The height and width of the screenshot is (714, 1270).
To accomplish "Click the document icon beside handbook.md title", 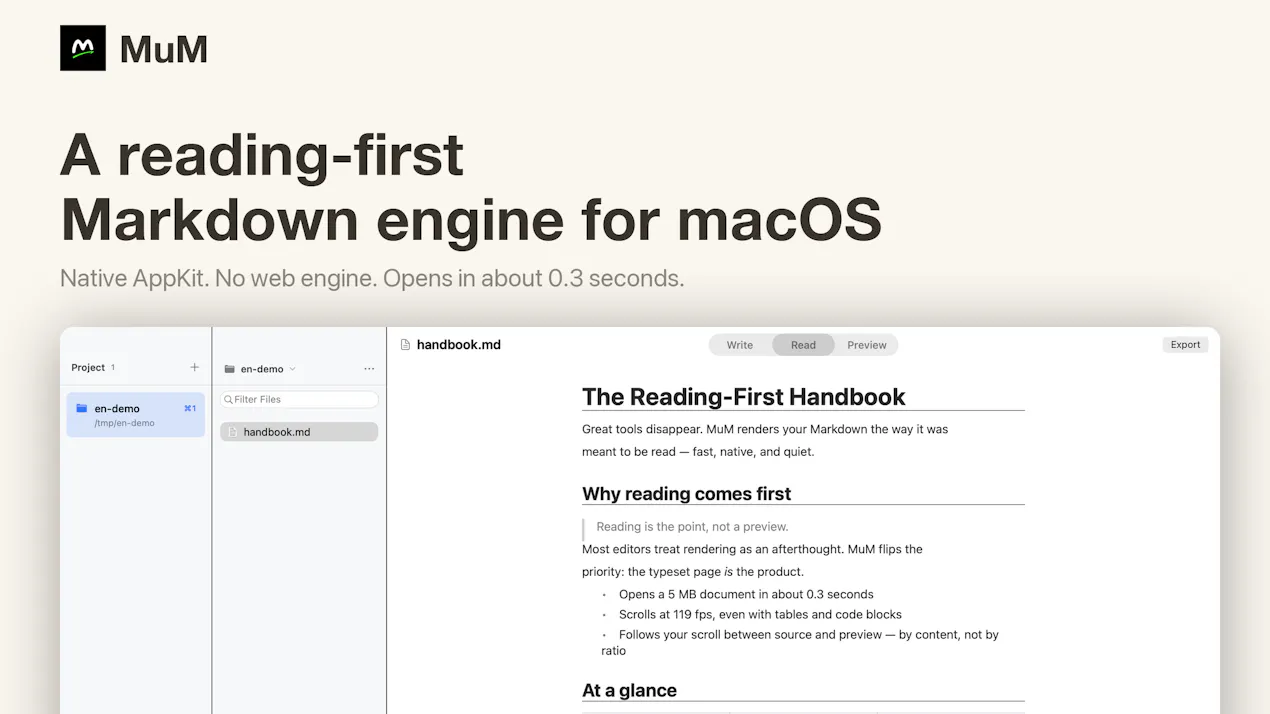I will (405, 345).
